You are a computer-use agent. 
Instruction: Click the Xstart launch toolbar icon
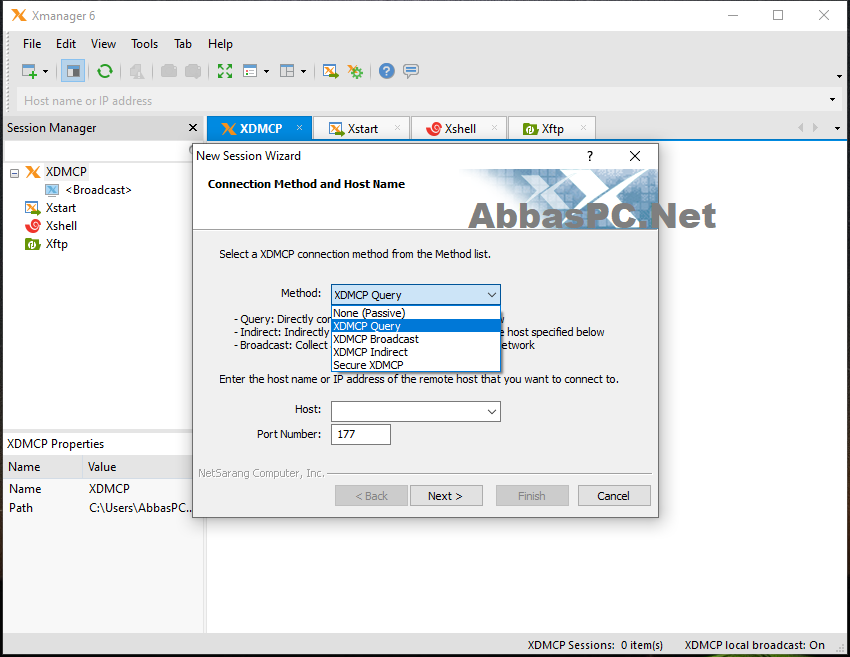click(x=331, y=71)
